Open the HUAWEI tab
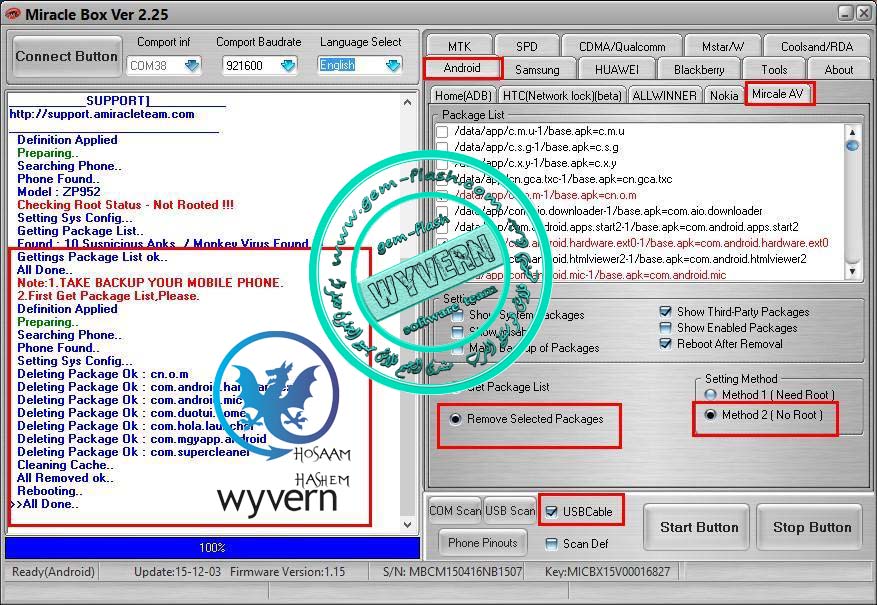This screenshot has width=877, height=605. 616,70
